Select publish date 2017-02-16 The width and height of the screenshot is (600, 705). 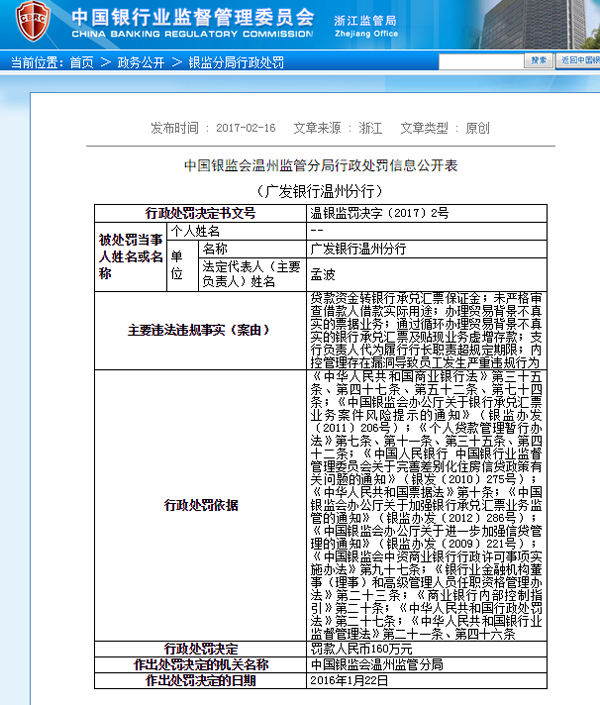click(x=246, y=128)
